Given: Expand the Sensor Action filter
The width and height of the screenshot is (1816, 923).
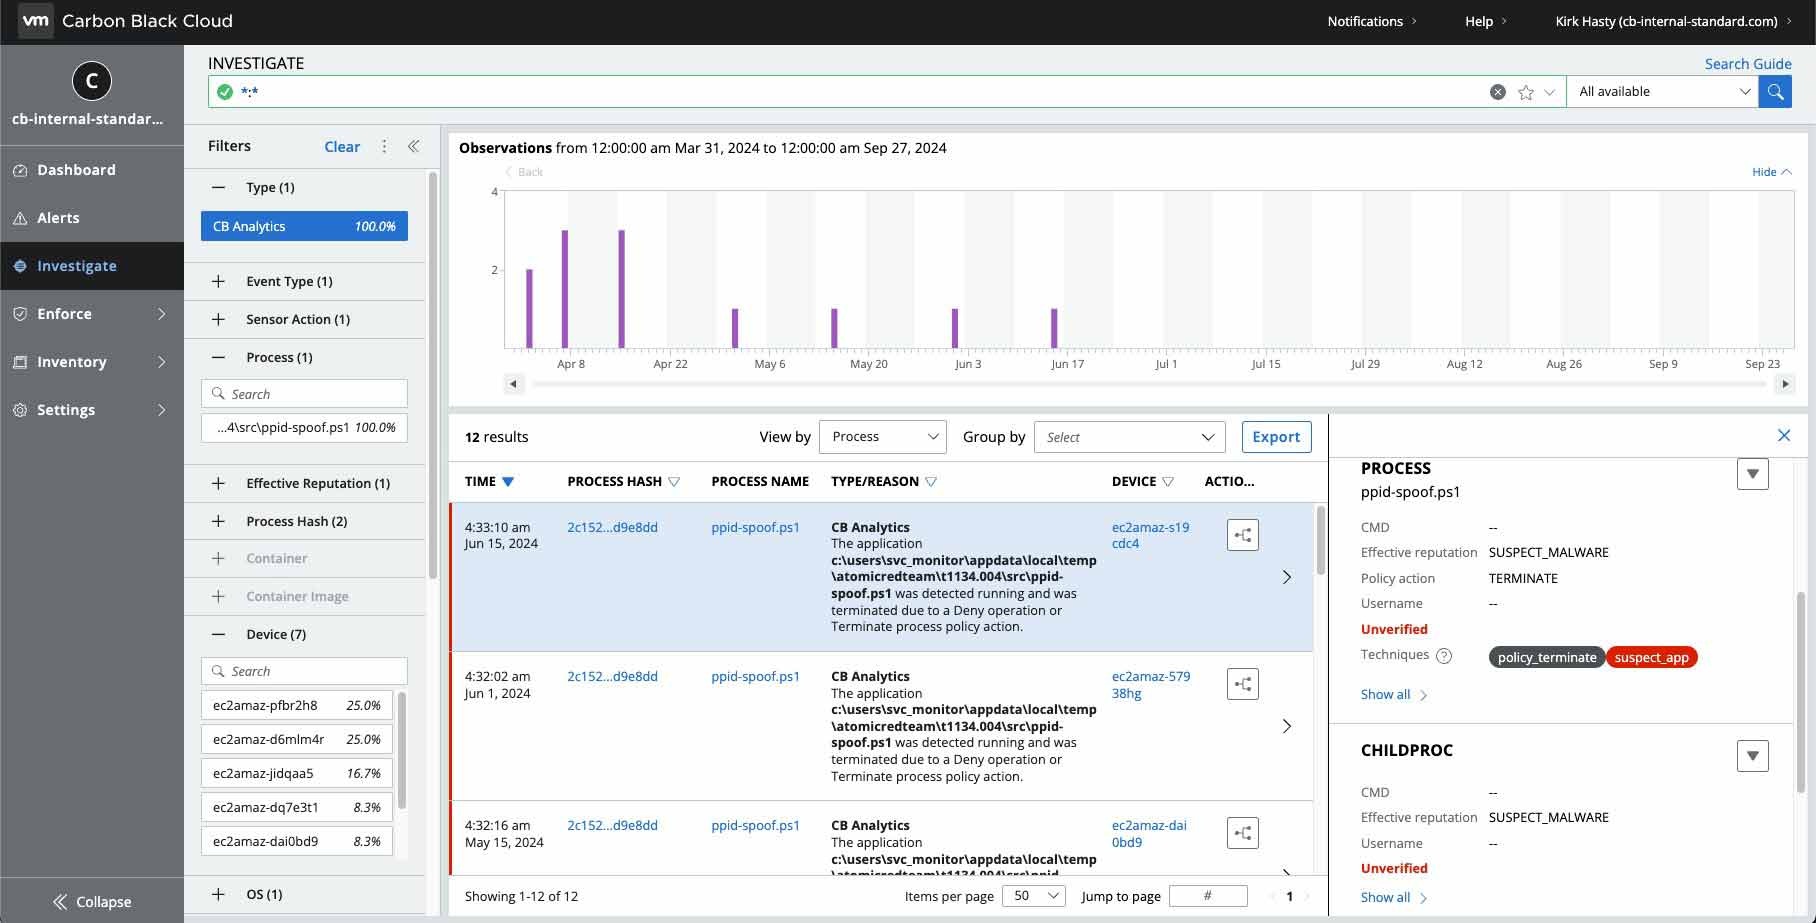Looking at the screenshot, I should (x=218, y=319).
